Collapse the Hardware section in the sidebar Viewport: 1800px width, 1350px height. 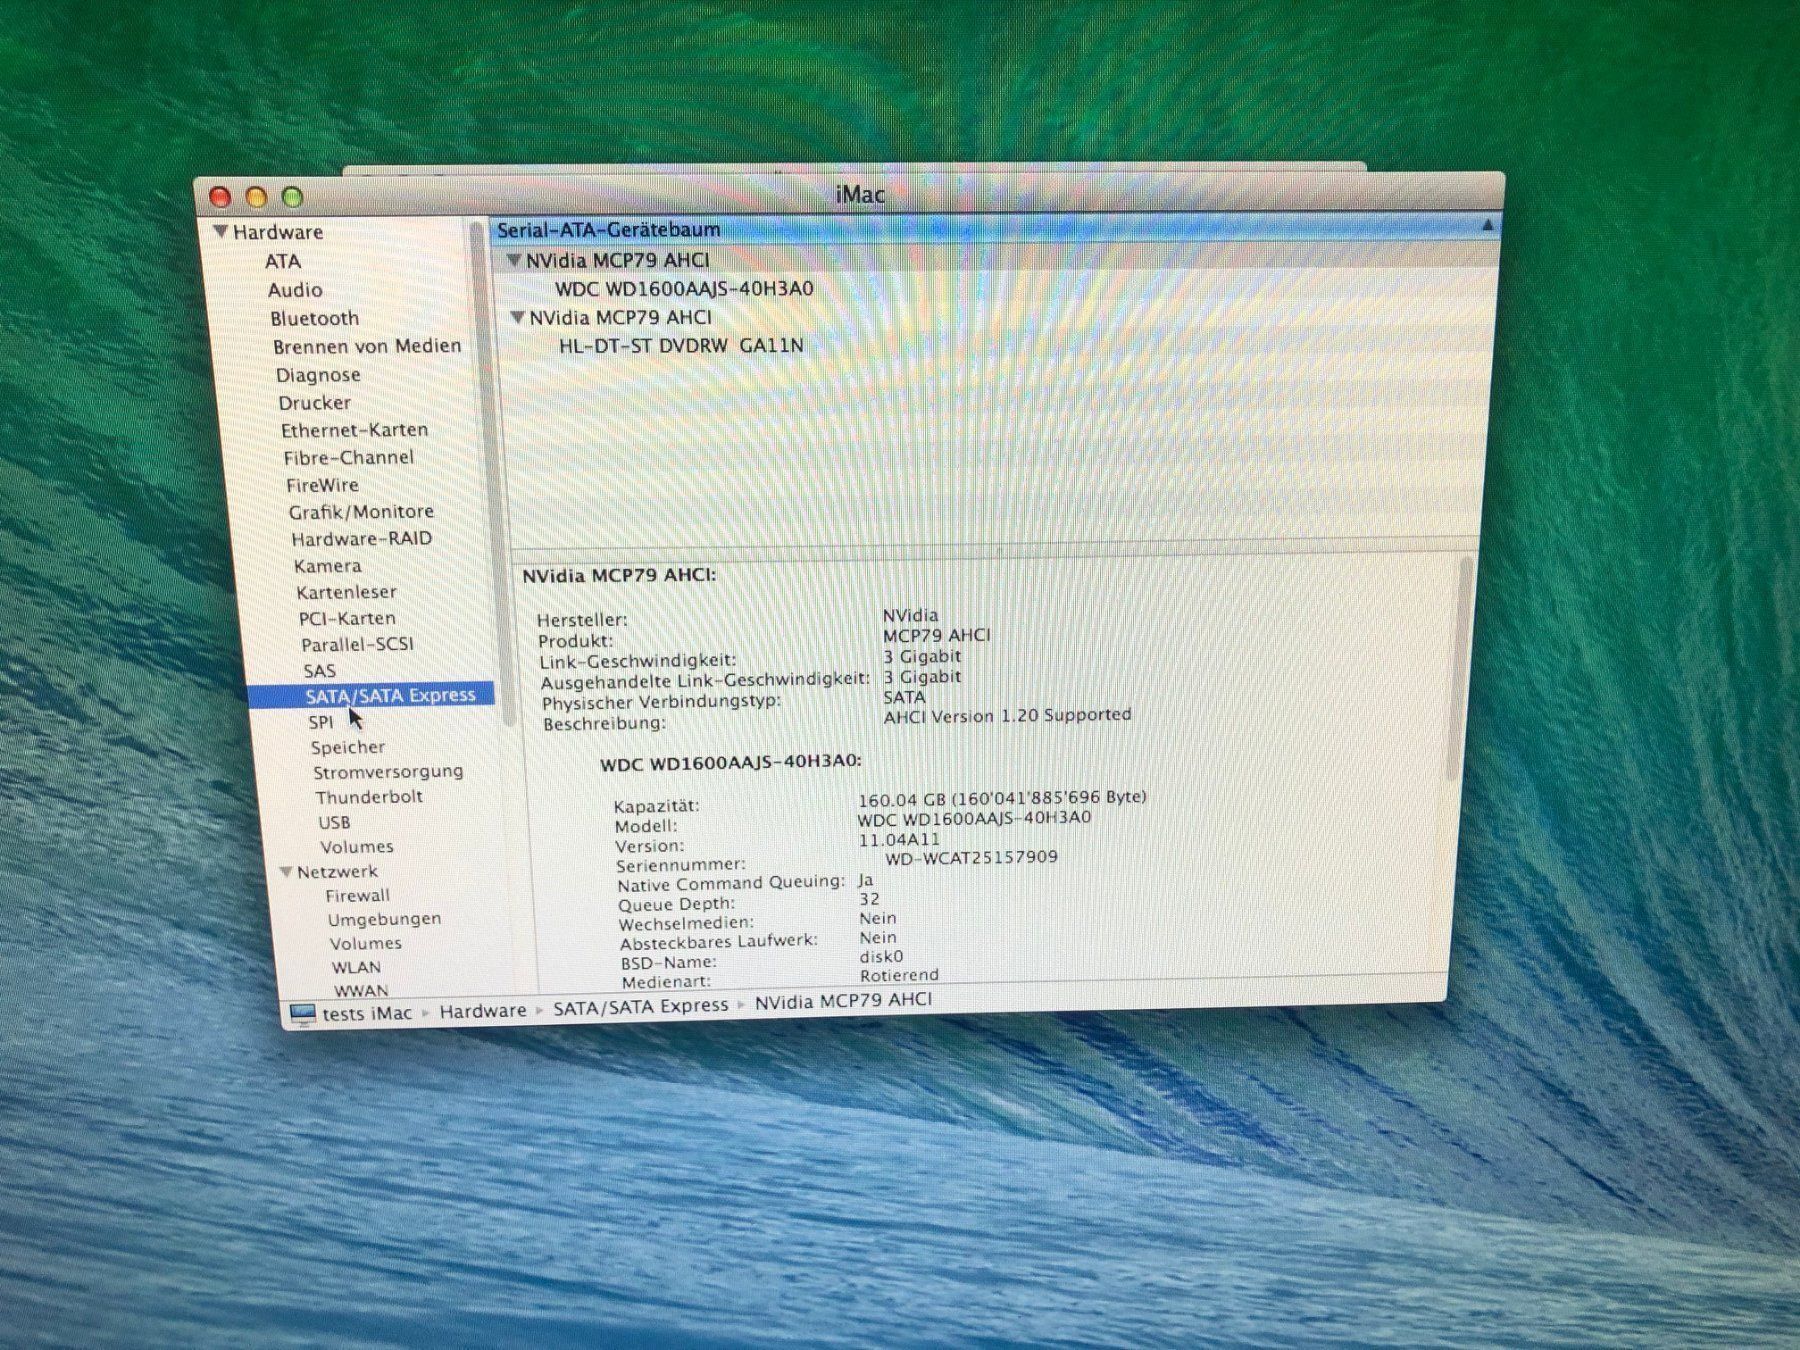coord(221,231)
